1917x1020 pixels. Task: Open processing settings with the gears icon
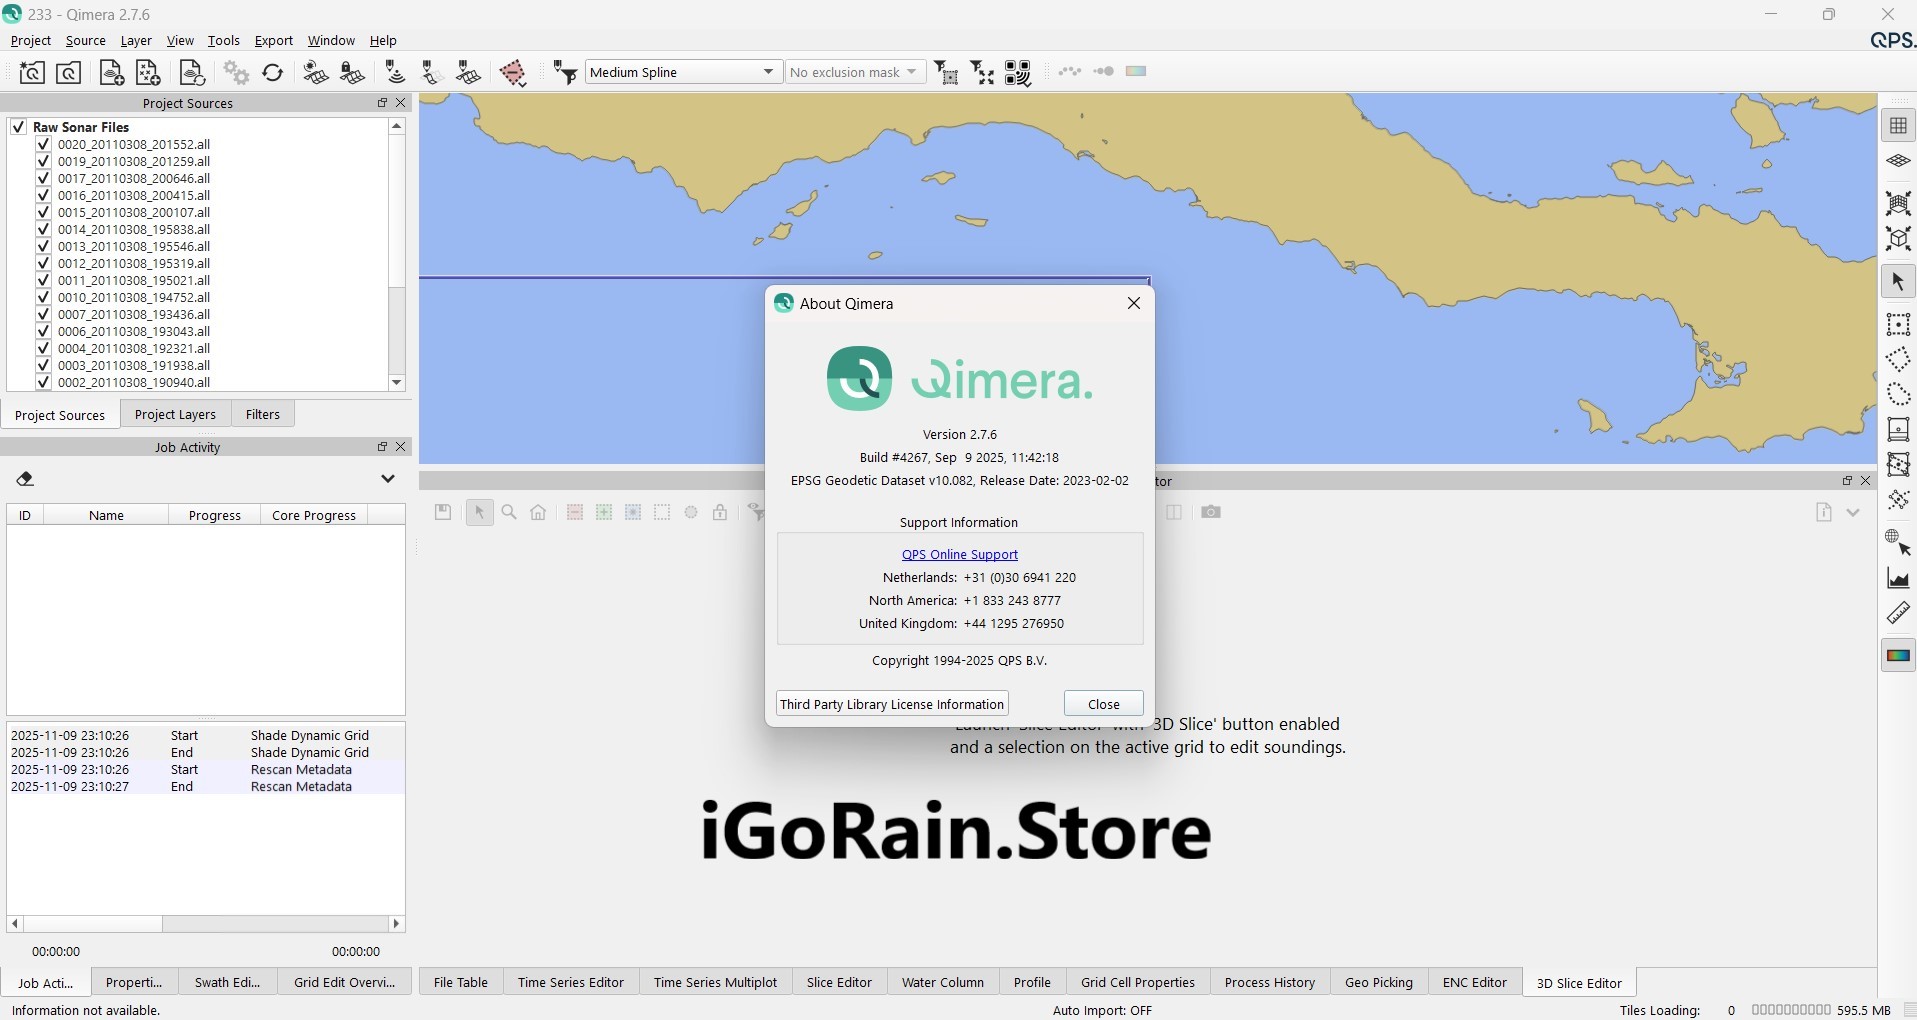[x=236, y=72]
